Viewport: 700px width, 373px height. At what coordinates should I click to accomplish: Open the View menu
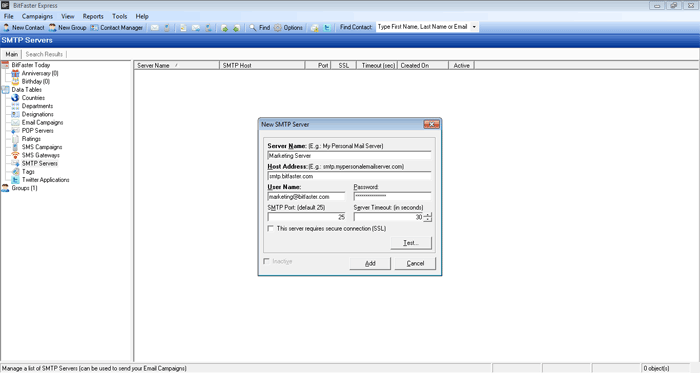point(67,16)
